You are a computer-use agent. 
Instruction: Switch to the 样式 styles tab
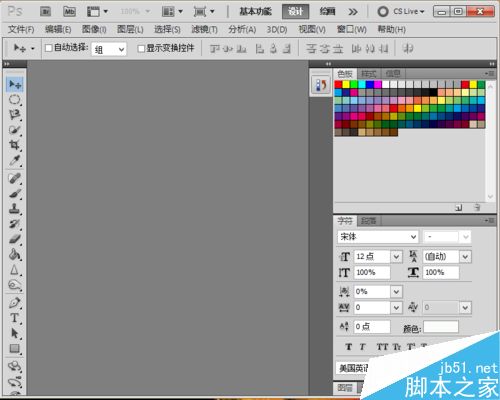point(369,74)
